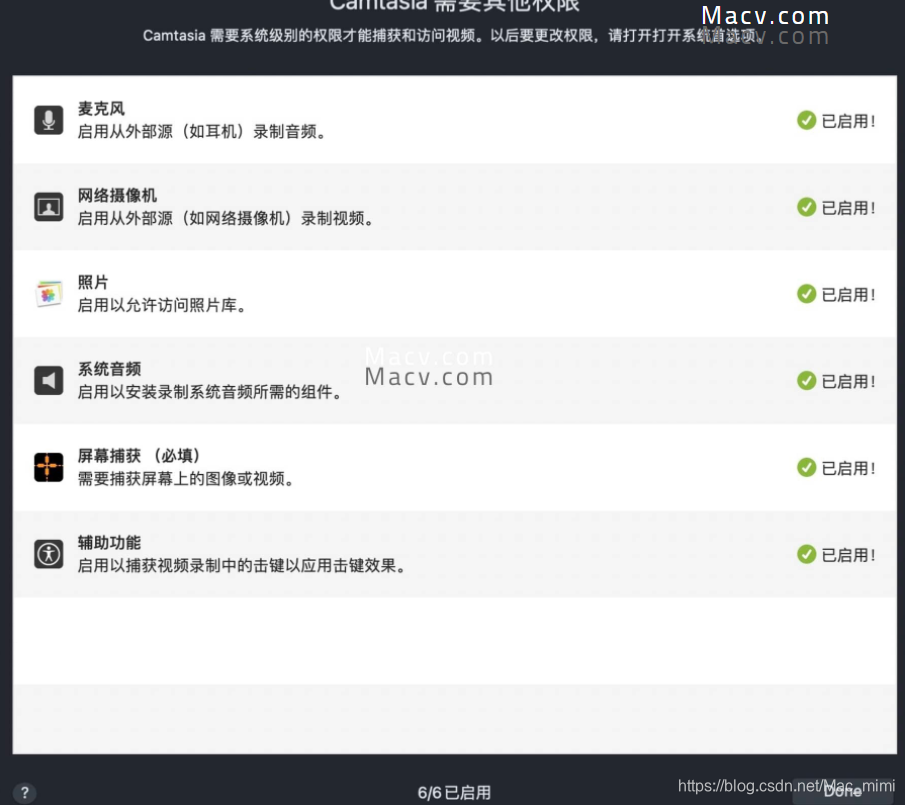Click the green checkmark beside 麦克风
The image size is (905, 805).
point(806,120)
